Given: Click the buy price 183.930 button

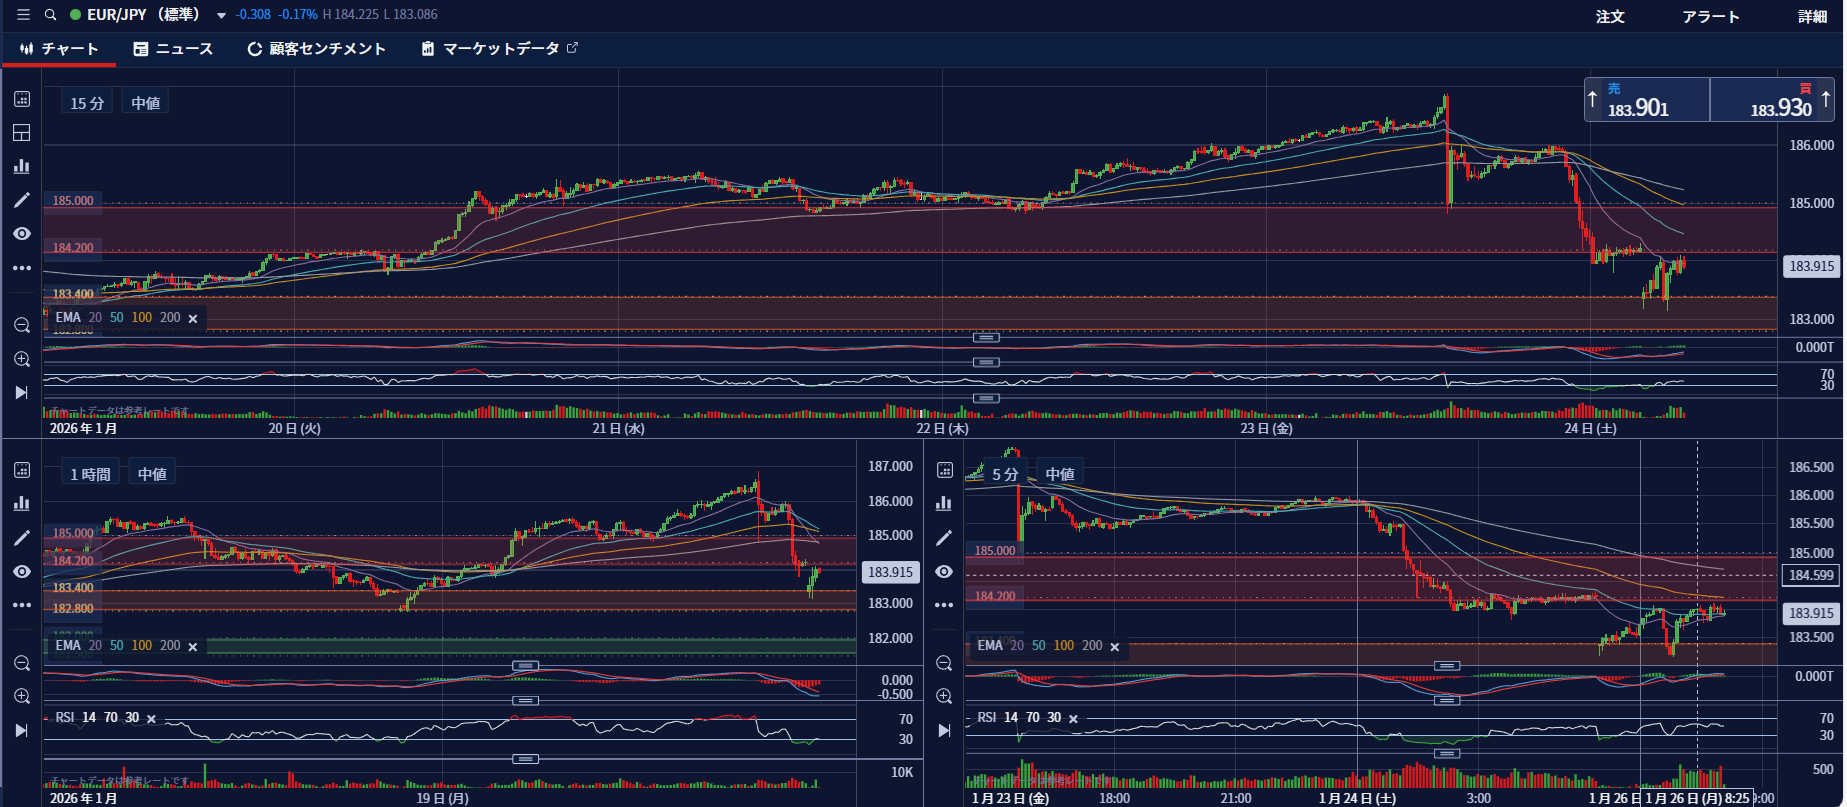Looking at the screenshot, I should (x=1773, y=100).
